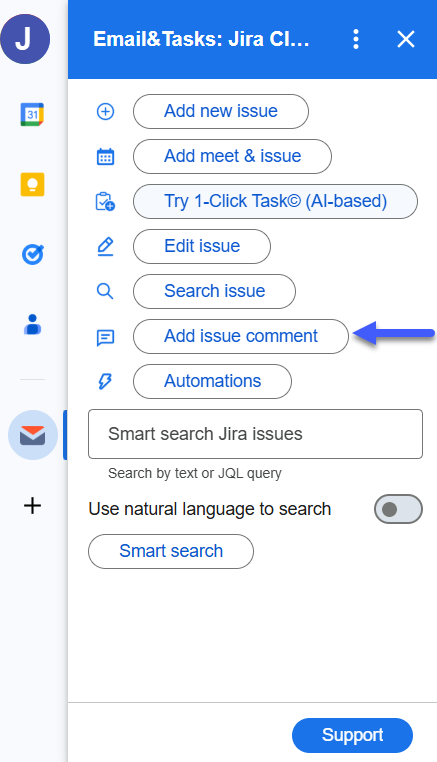
Task: Focus the Smart search Jira issues field
Action: coord(255,434)
